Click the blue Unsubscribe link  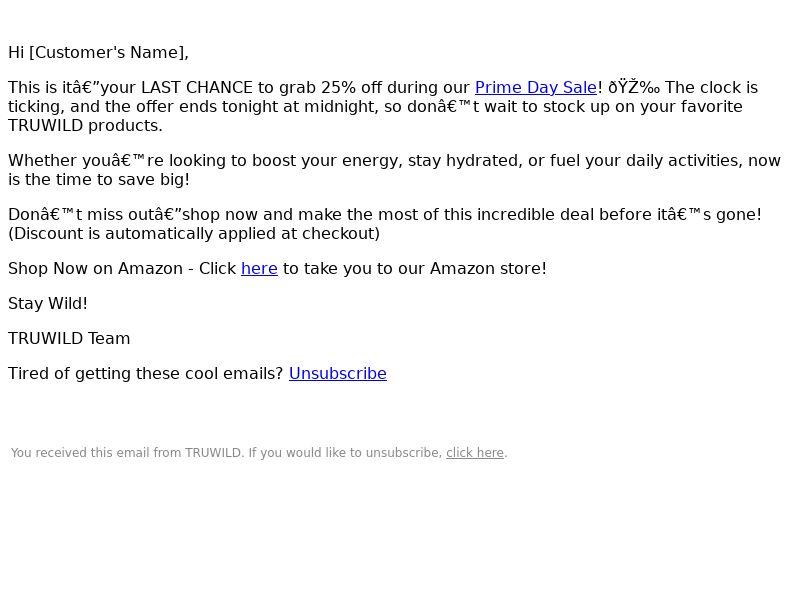338,374
